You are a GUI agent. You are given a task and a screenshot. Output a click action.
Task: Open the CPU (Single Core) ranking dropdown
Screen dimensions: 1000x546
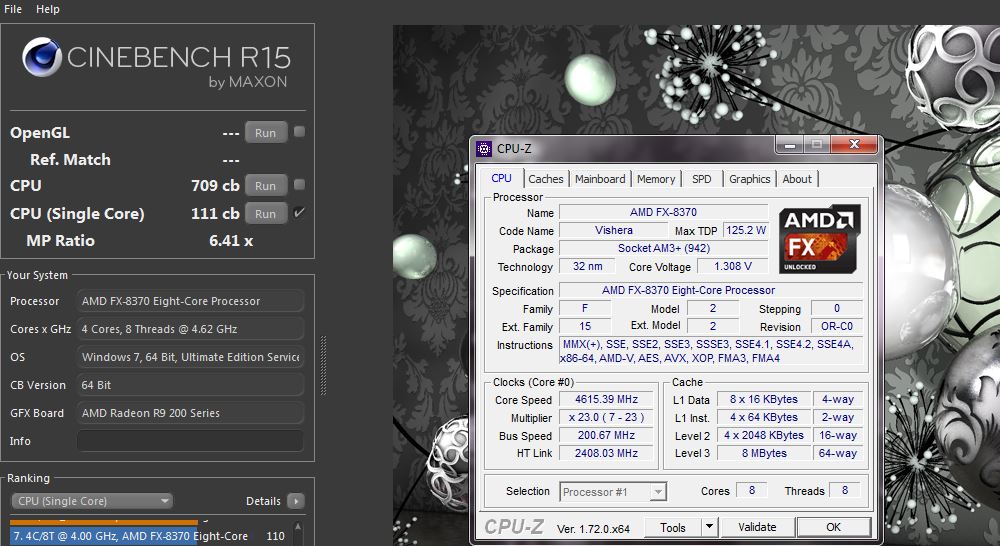[92, 501]
